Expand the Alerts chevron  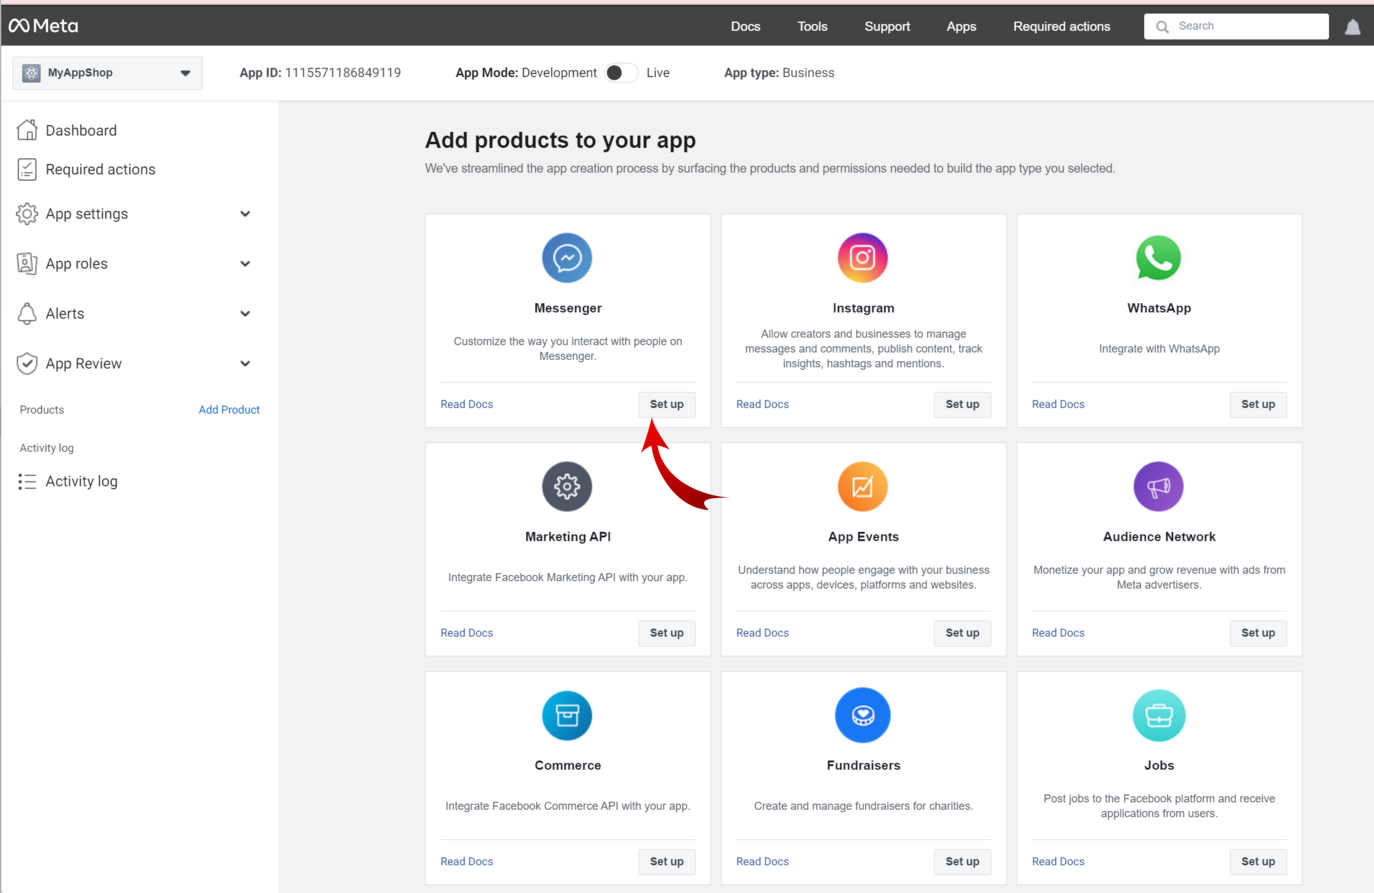click(245, 314)
